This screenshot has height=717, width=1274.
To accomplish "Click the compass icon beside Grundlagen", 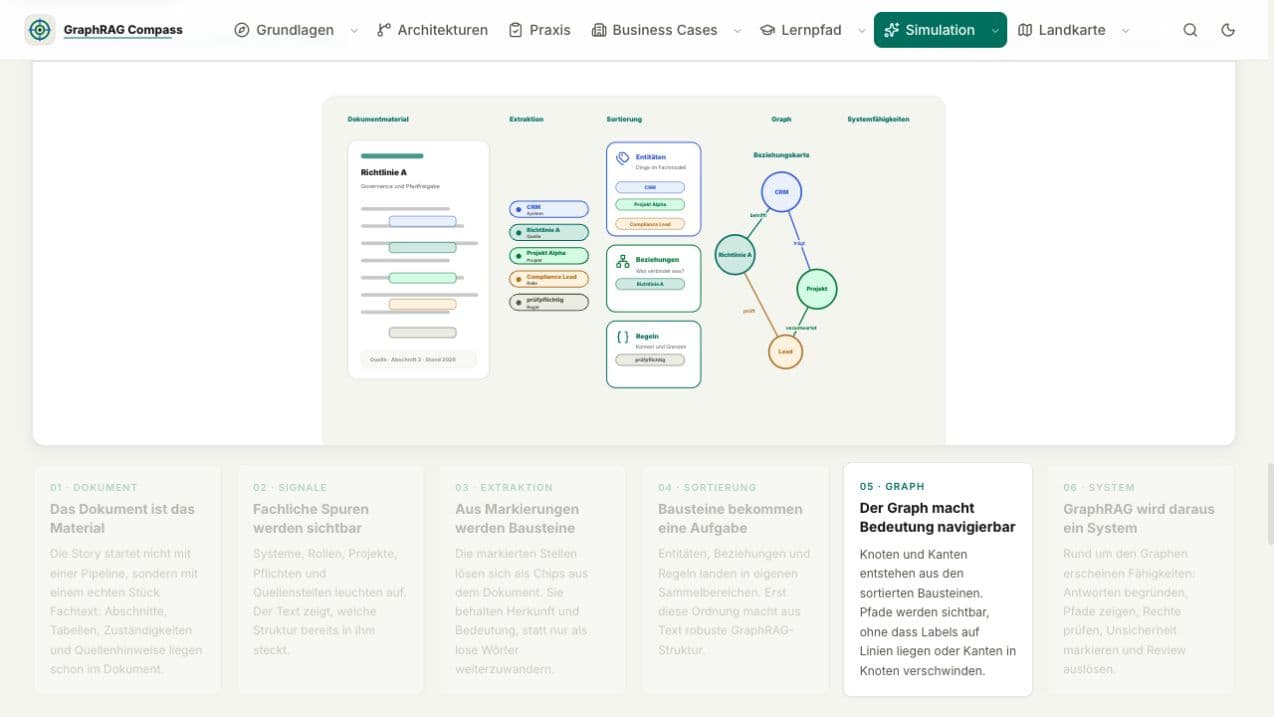I will [x=242, y=30].
